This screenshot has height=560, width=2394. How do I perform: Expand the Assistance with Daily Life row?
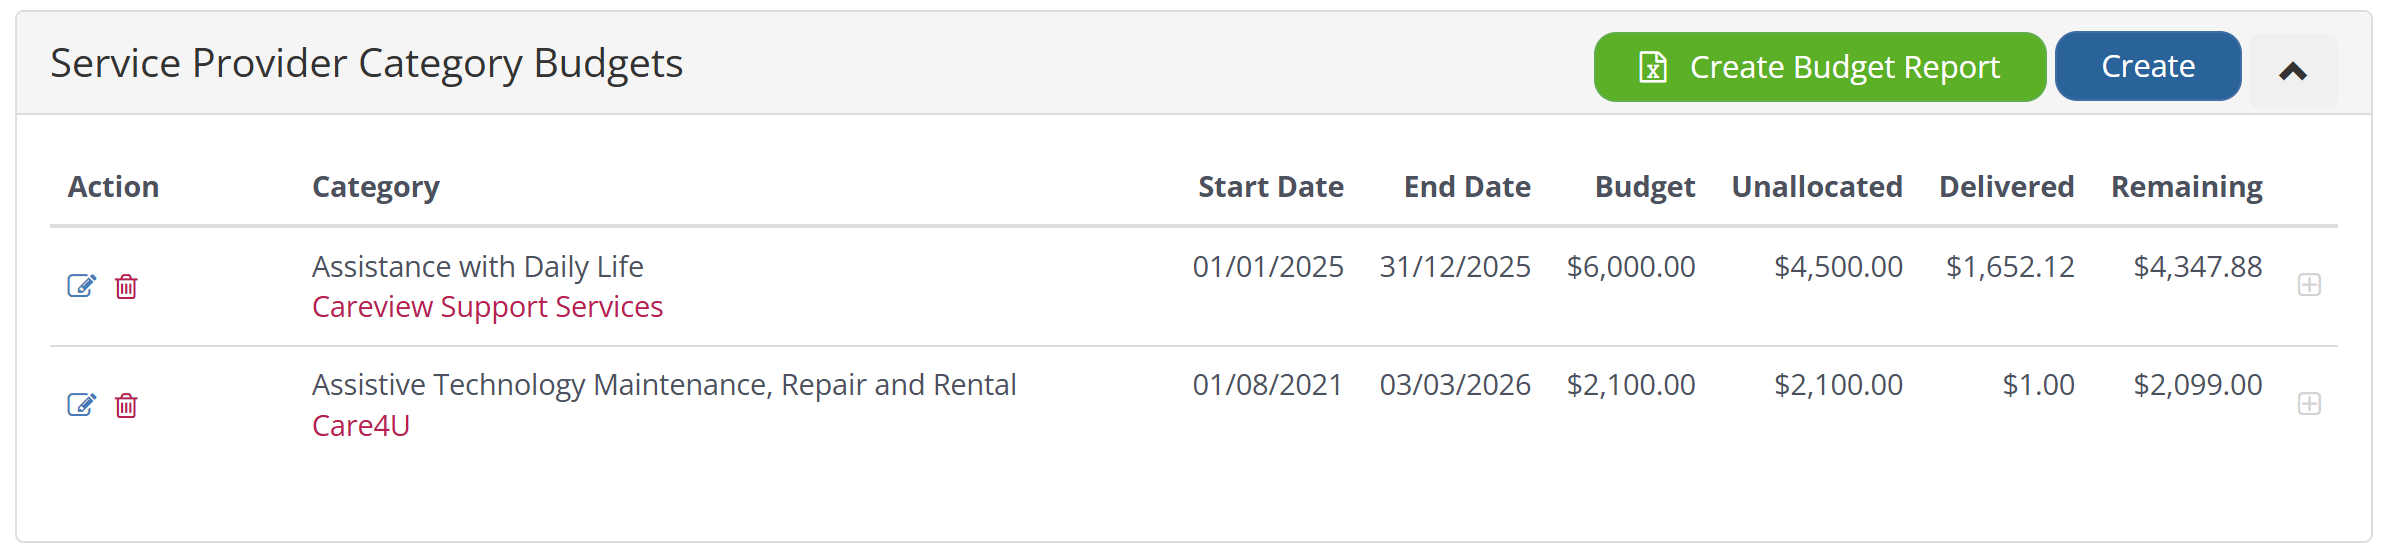click(2309, 285)
